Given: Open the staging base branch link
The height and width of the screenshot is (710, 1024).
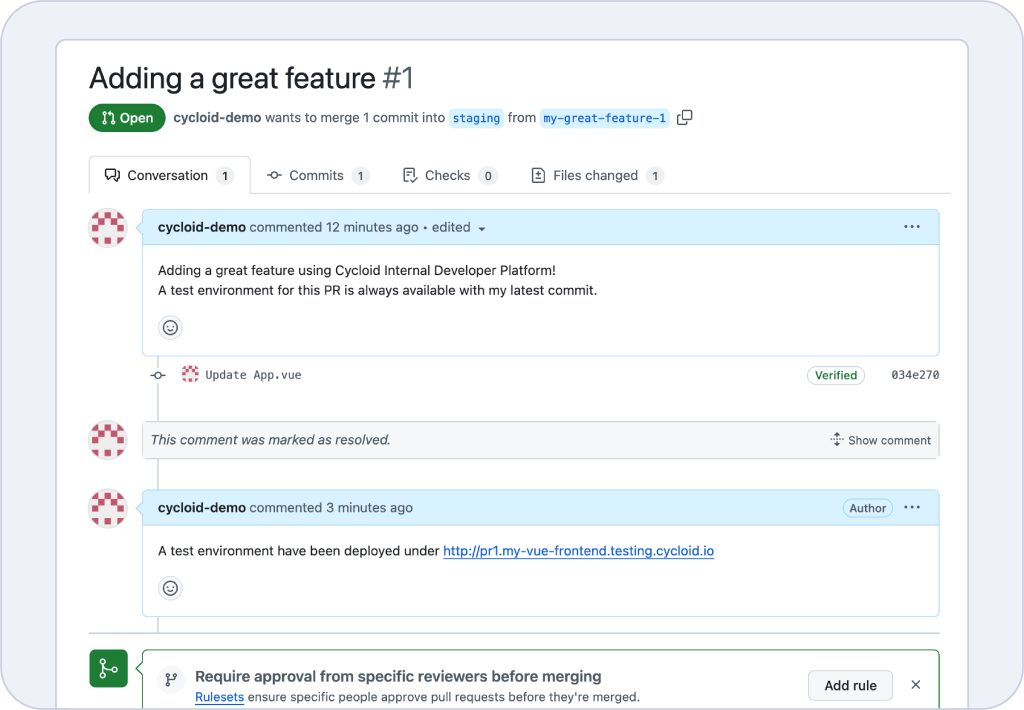Looking at the screenshot, I should 476,118.
